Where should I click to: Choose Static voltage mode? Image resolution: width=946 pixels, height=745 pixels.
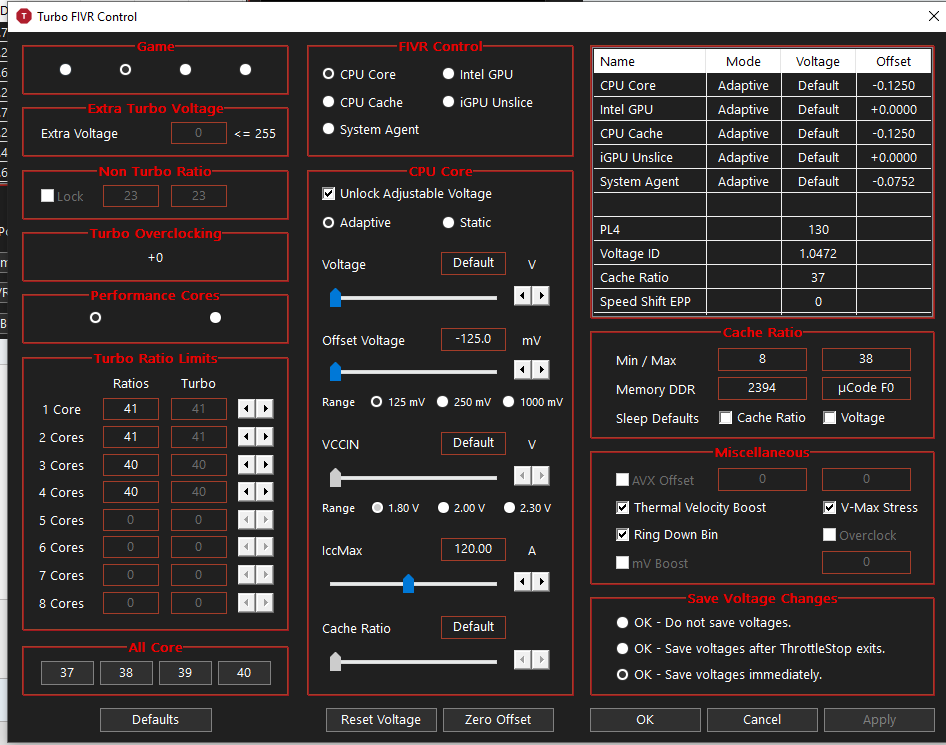[x=467, y=223]
